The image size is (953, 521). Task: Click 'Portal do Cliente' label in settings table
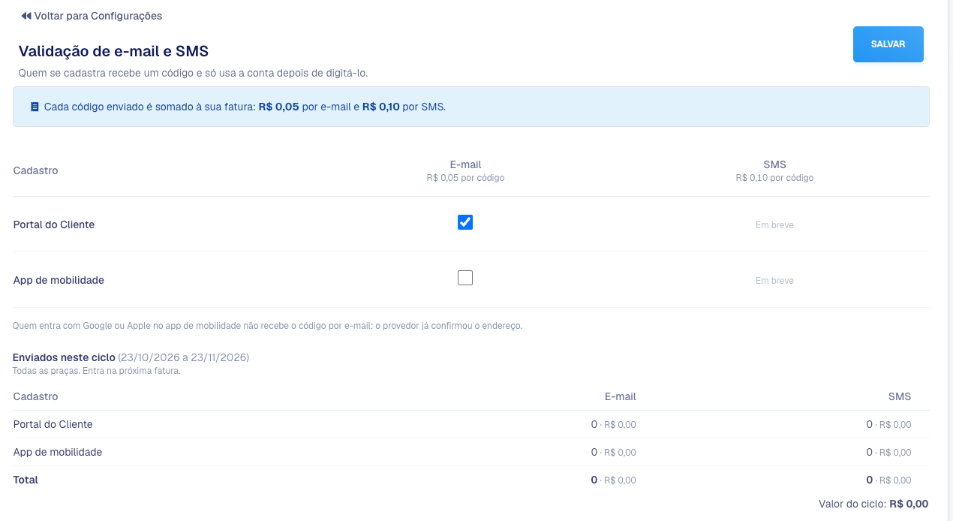coord(53,224)
